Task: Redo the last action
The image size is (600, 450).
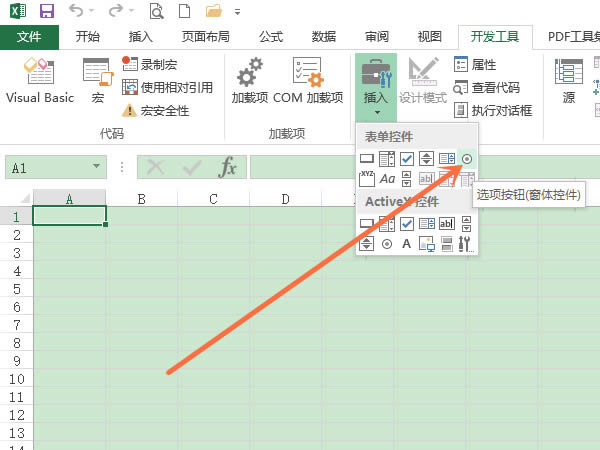Action: [116, 11]
